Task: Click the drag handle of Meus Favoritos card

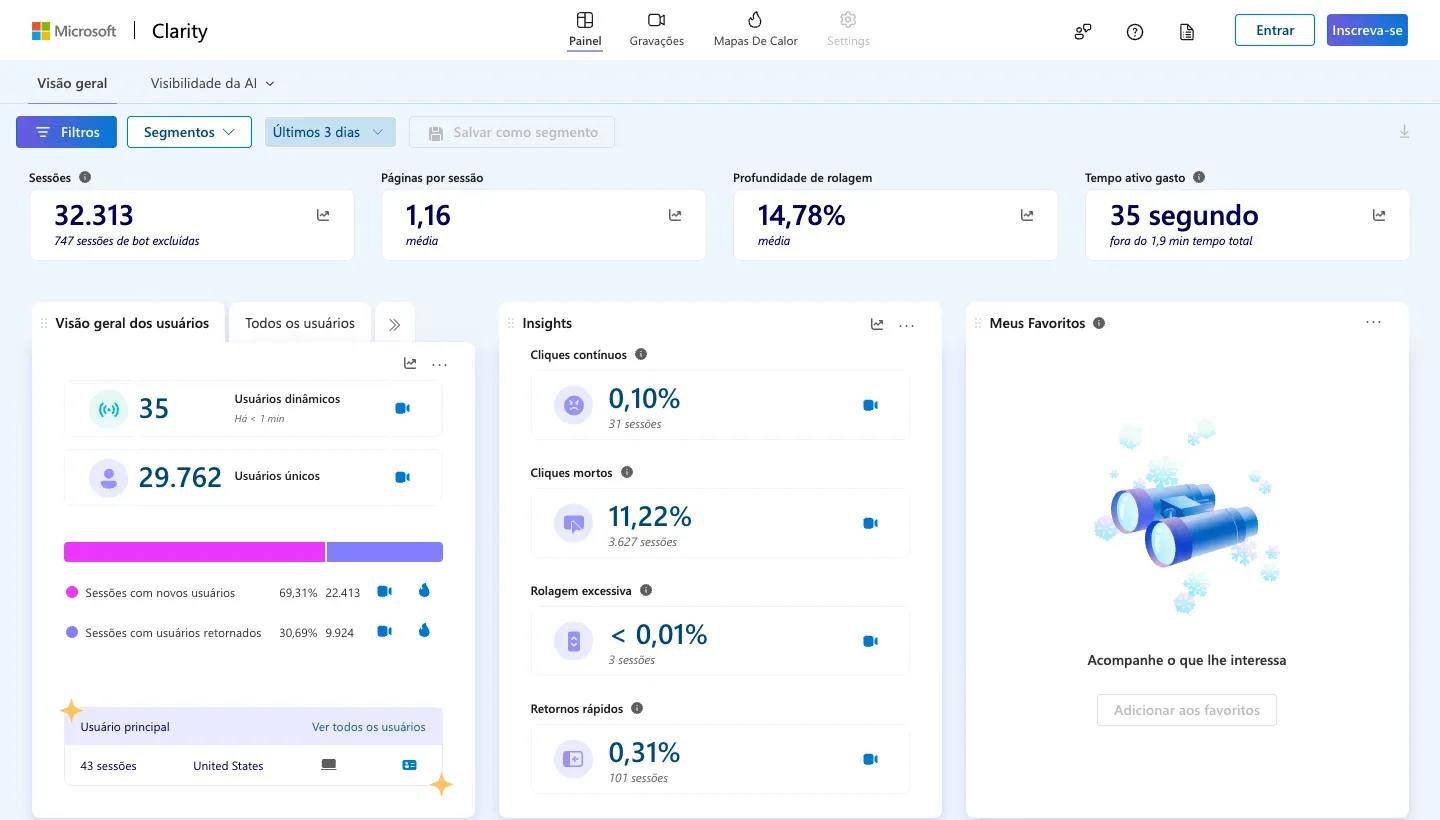Action: tap(978, 324)
